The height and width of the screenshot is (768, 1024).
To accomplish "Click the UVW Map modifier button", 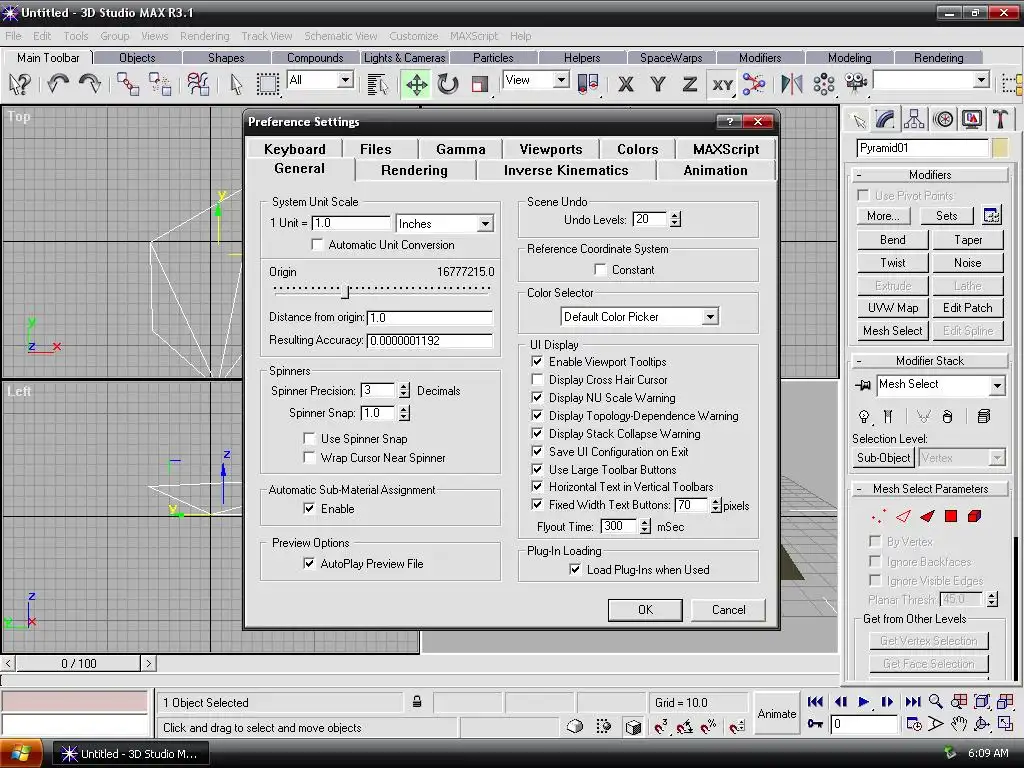I will pos(892,308).
